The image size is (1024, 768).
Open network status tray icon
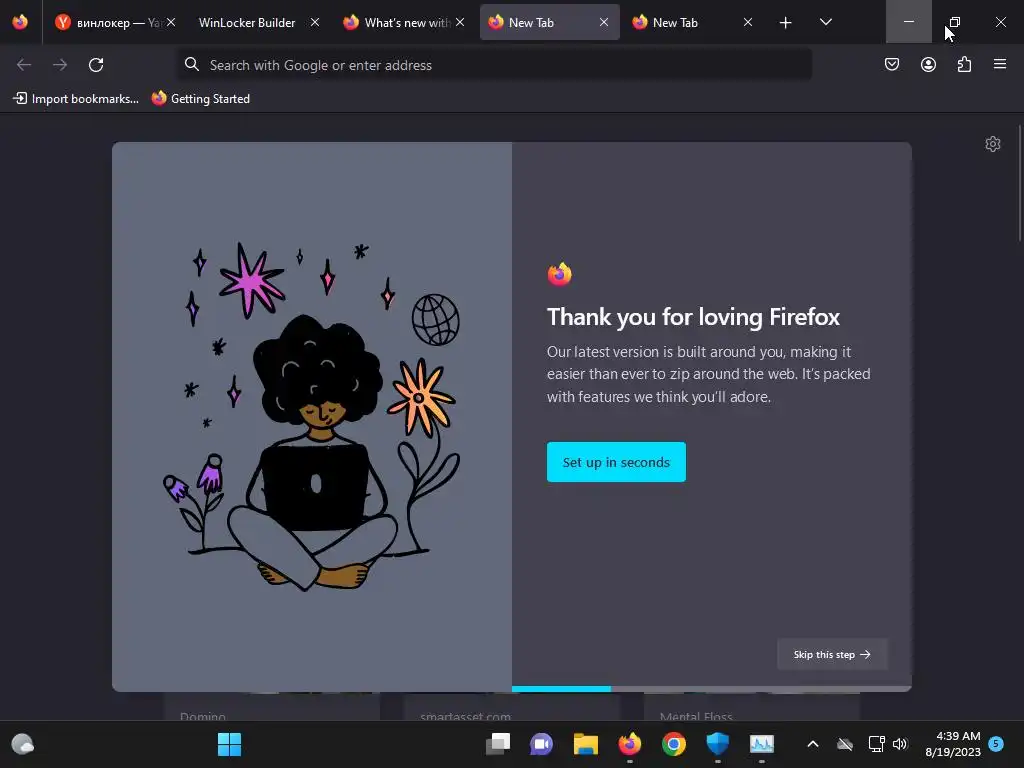(876, 744)
